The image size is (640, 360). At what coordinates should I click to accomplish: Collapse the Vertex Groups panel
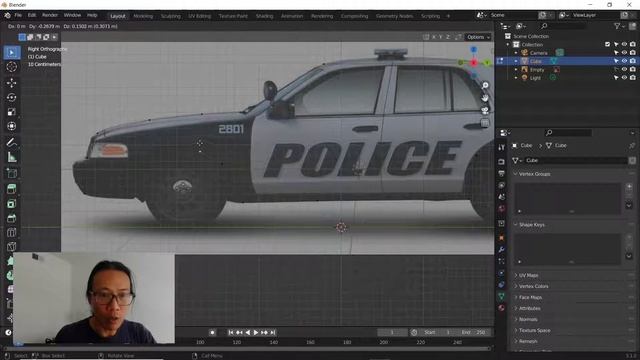516,174
